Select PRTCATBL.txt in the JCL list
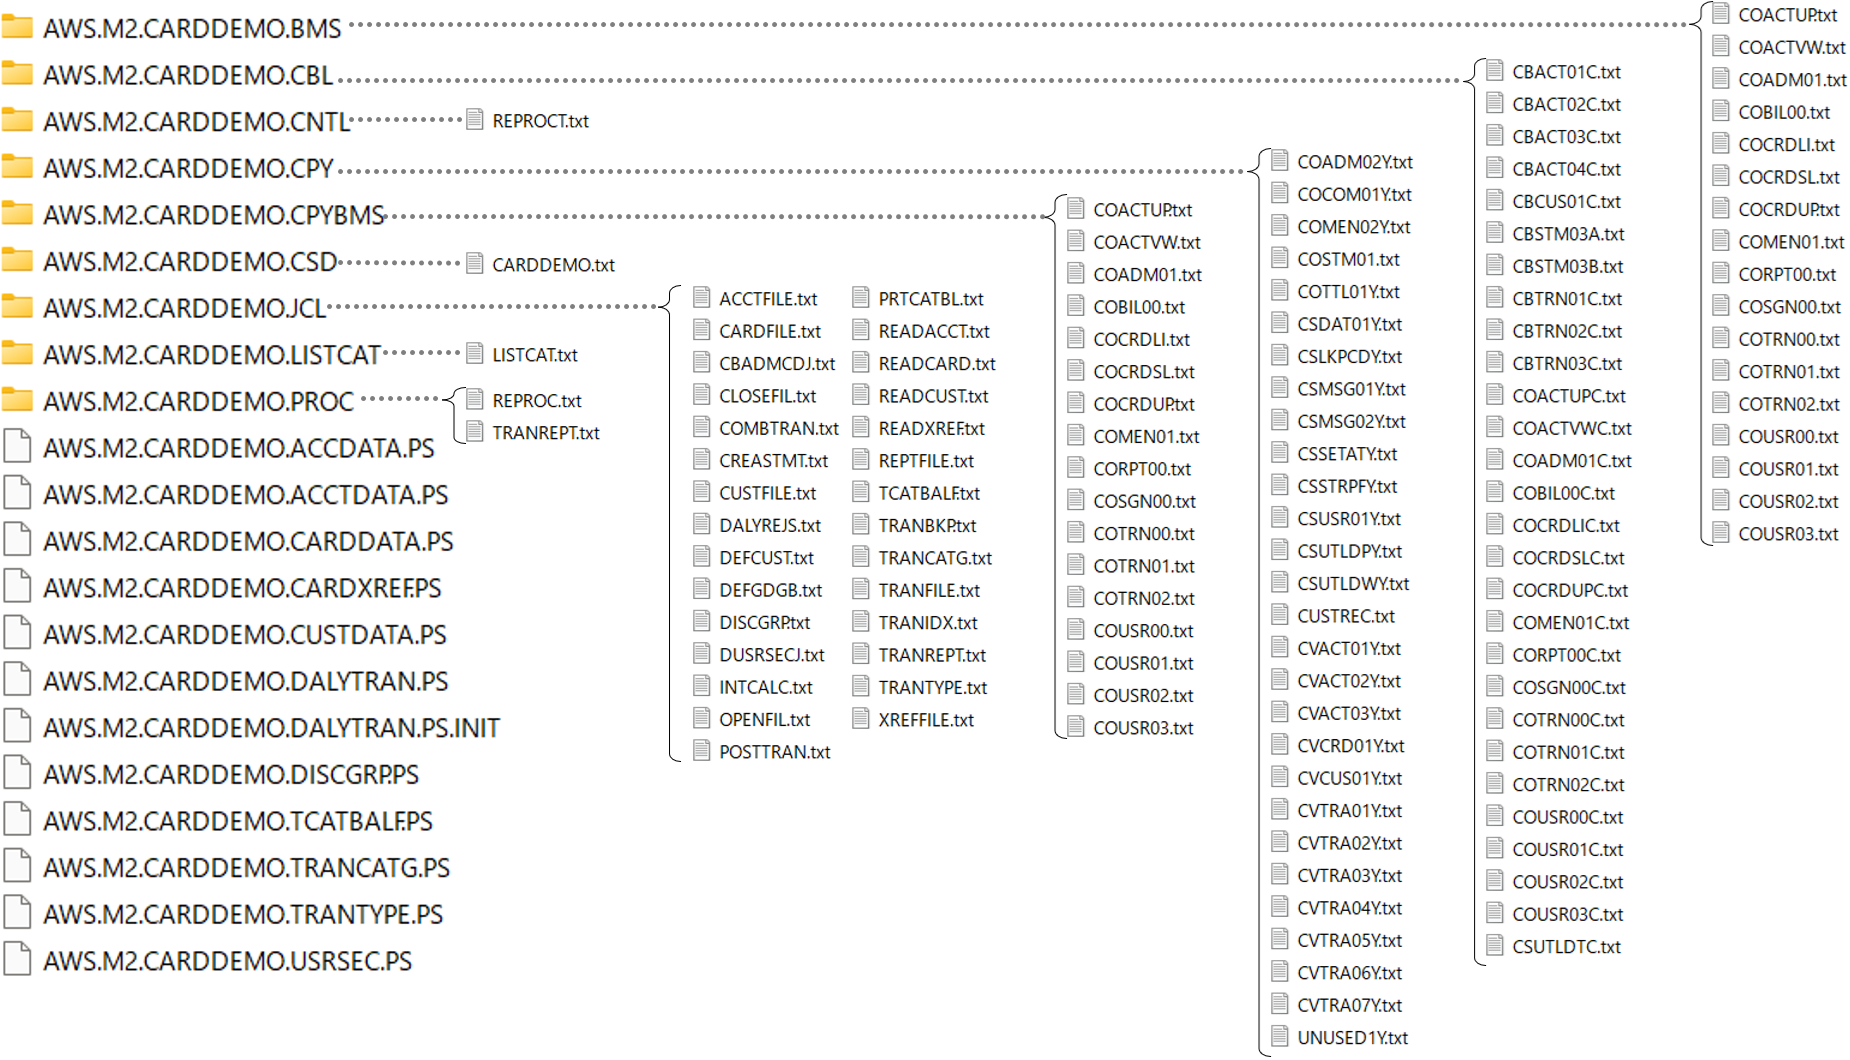Viewport: 1850px width, 1060px height. [x=931, y=298]
